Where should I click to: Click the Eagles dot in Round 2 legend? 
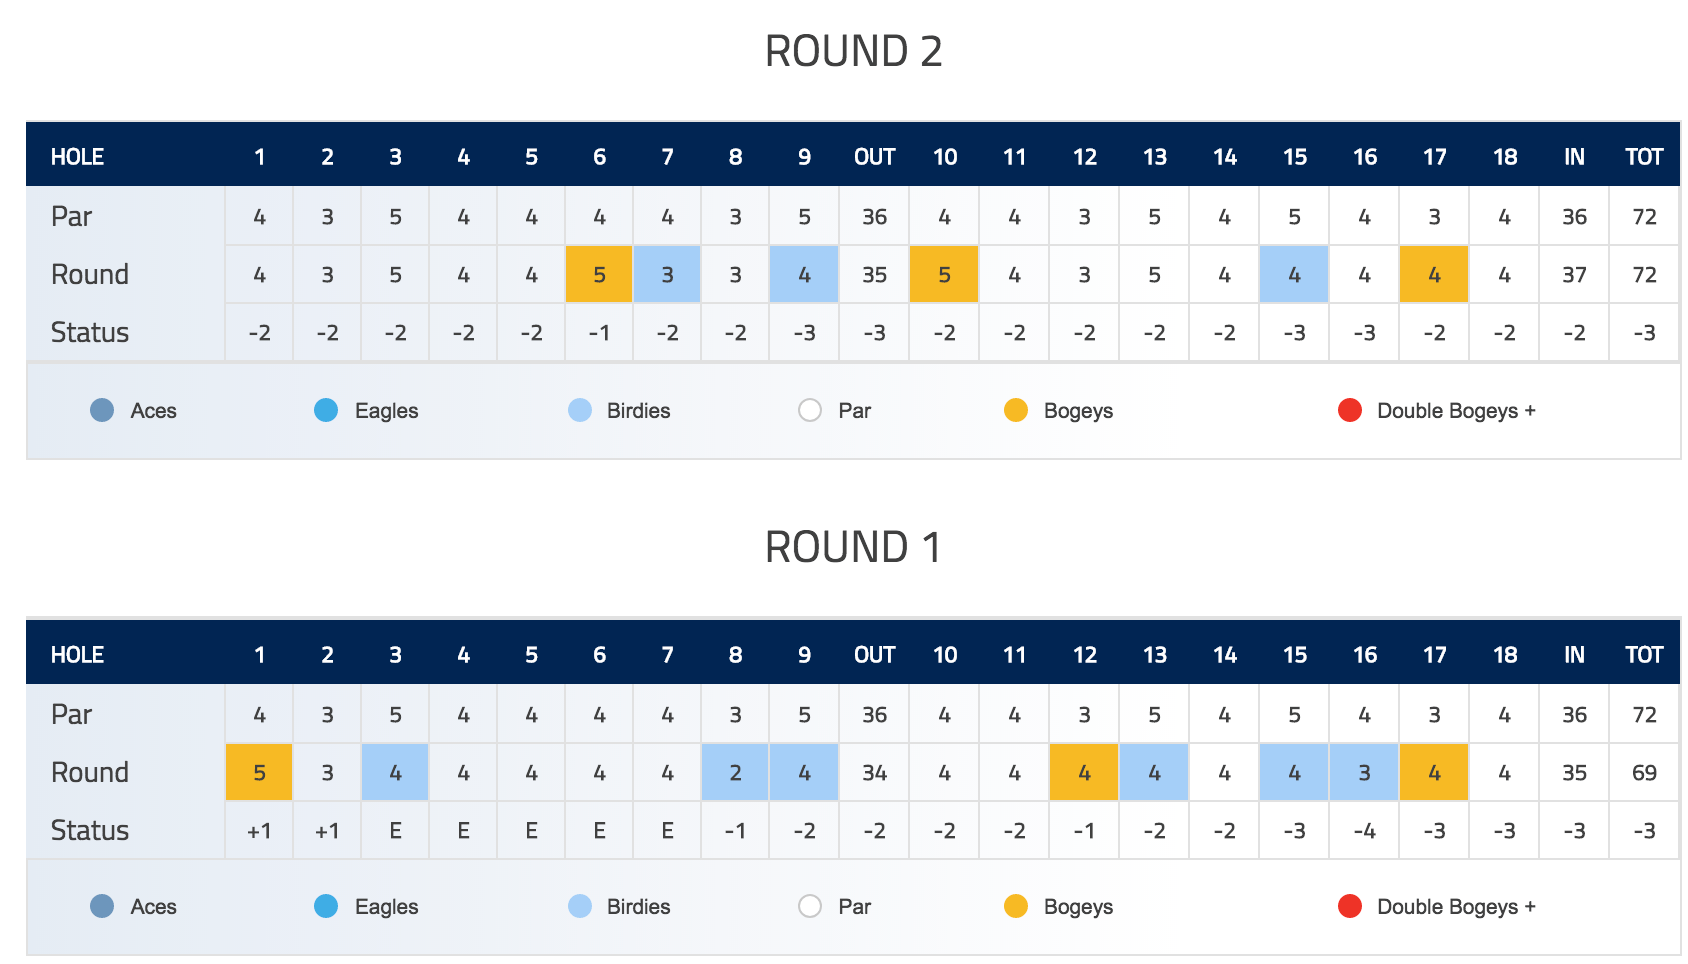point(326,410)
